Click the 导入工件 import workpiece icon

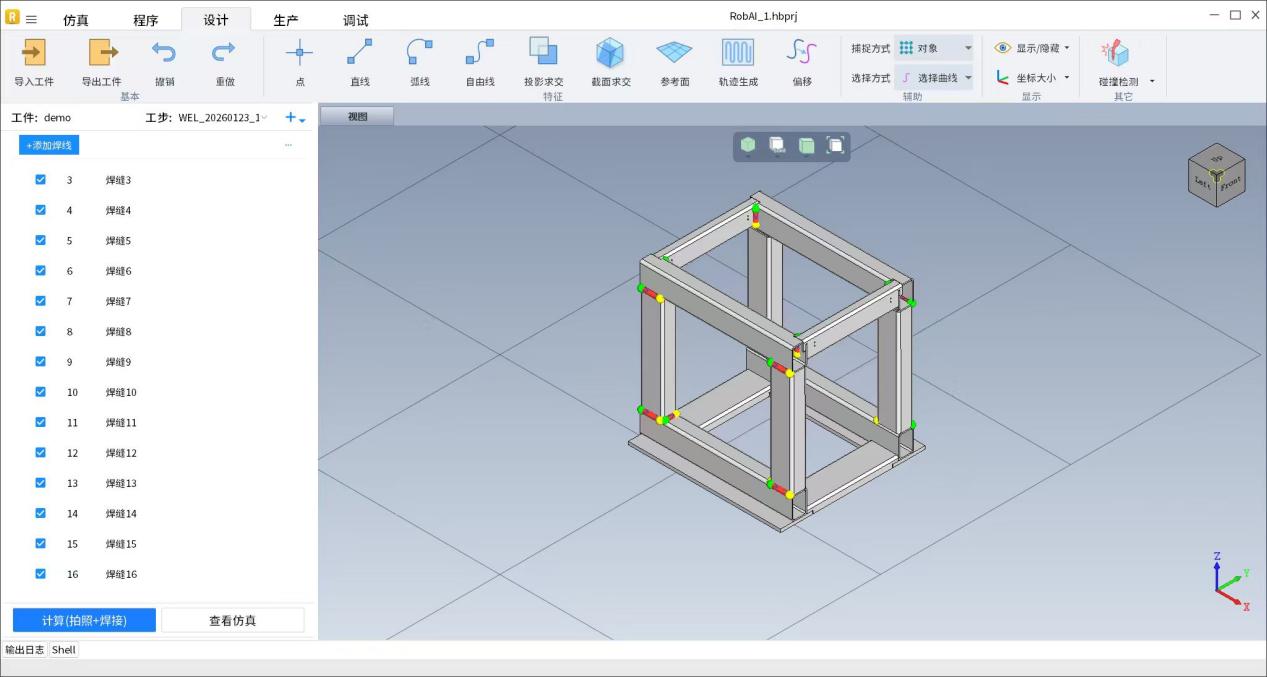click(34, 53)
